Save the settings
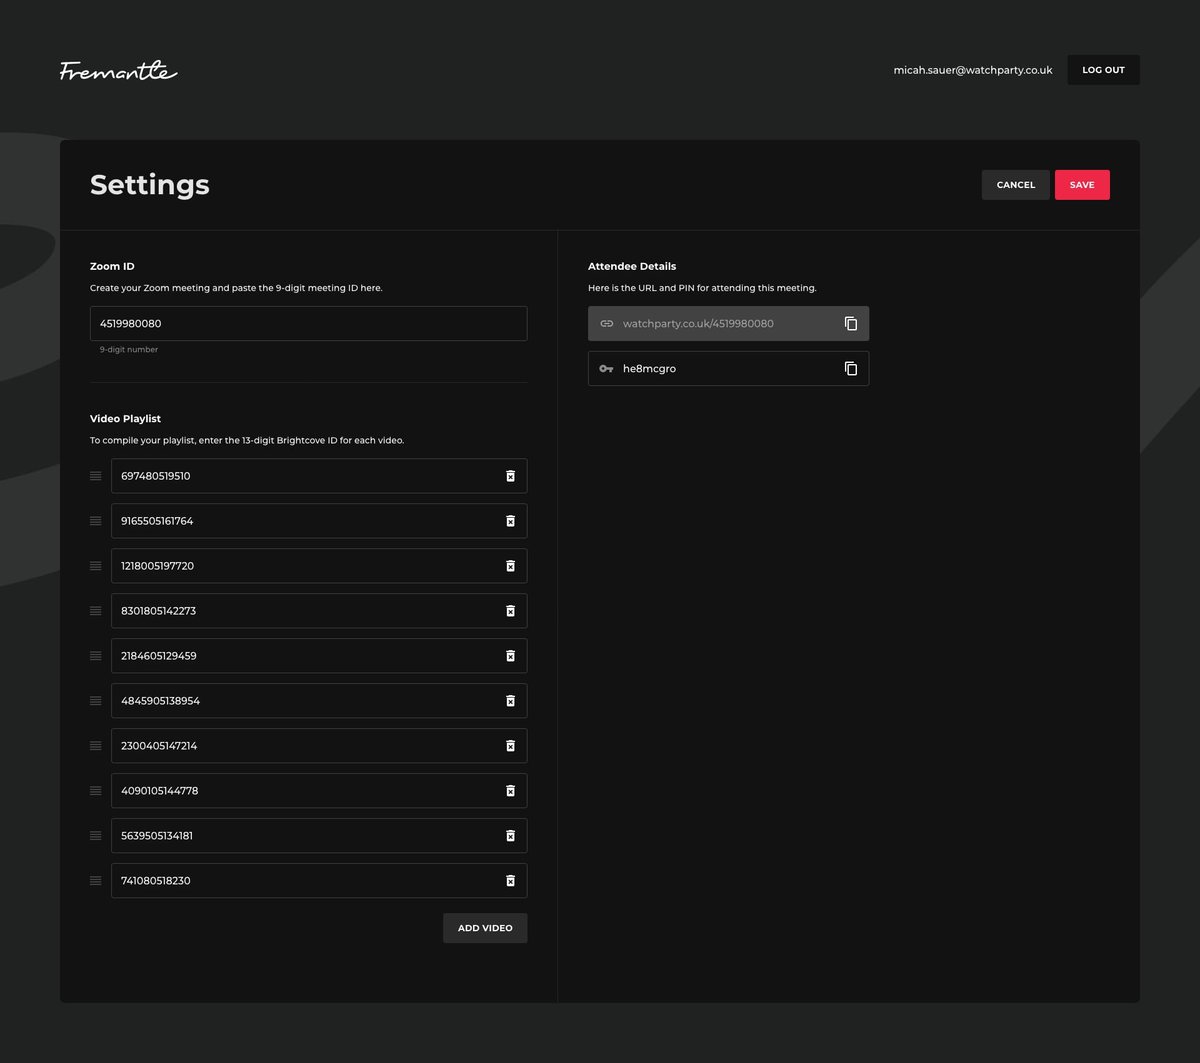Image resolution: width=1200 pixels, height=1063 pixels. pos(1082,185)
